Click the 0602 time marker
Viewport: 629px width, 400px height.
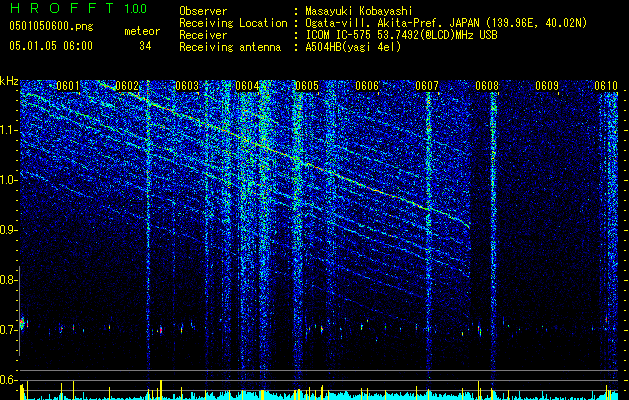(127, 86)
